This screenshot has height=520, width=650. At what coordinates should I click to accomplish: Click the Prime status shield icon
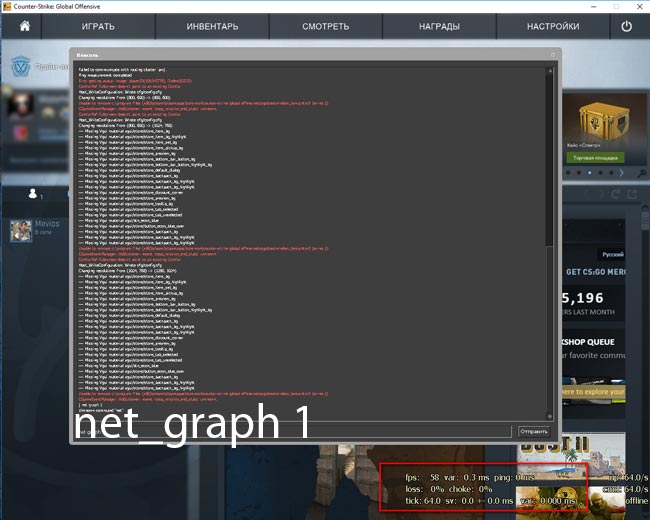21,66
